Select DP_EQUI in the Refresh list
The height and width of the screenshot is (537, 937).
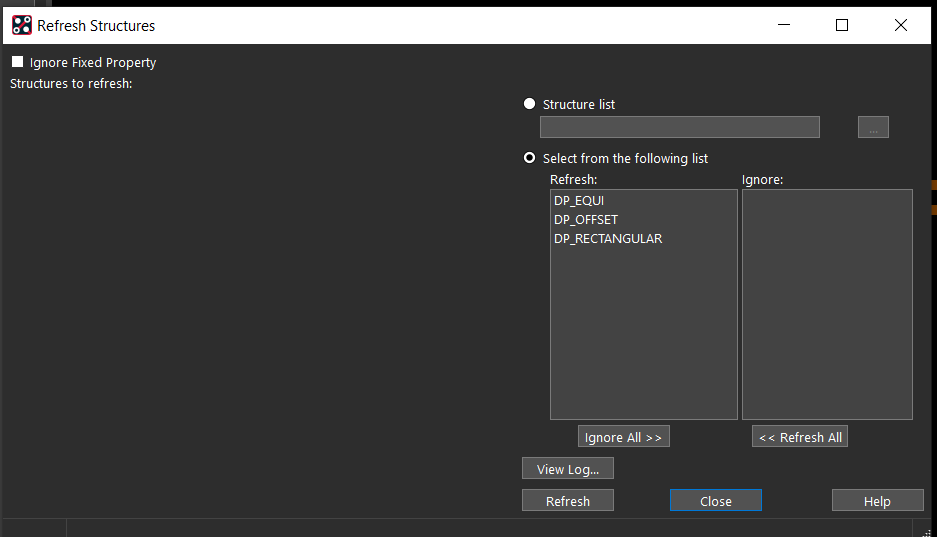click(x=579, y=201)
